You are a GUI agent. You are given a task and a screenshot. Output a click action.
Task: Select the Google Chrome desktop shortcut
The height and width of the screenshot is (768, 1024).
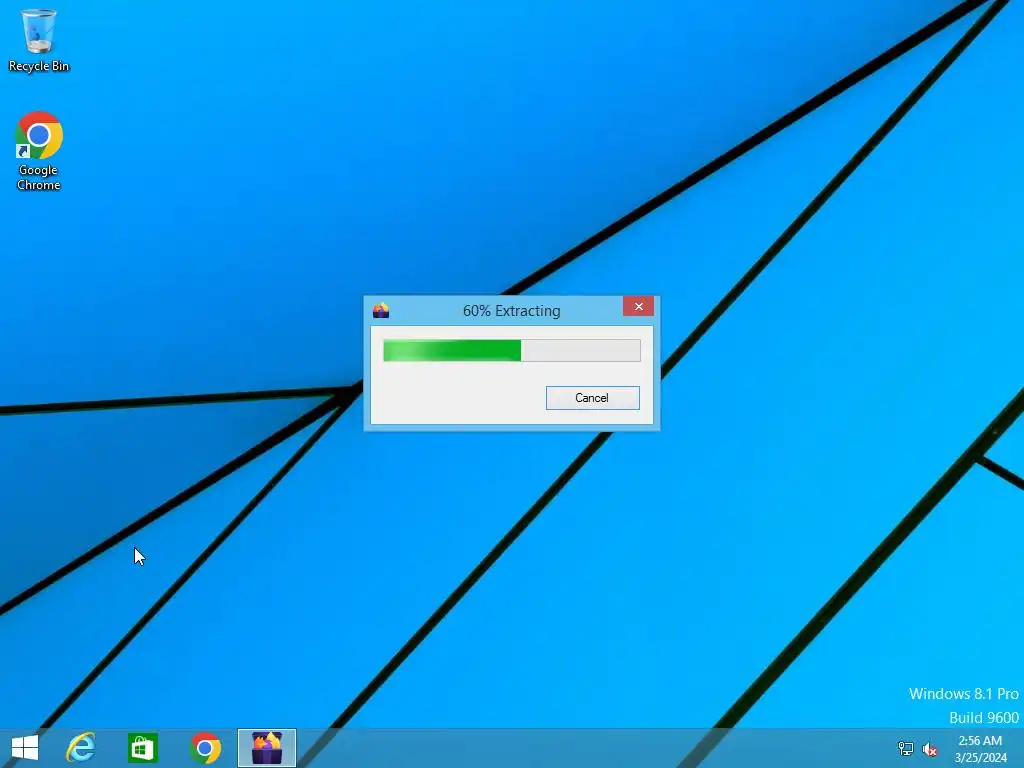(x=39, y=152)
